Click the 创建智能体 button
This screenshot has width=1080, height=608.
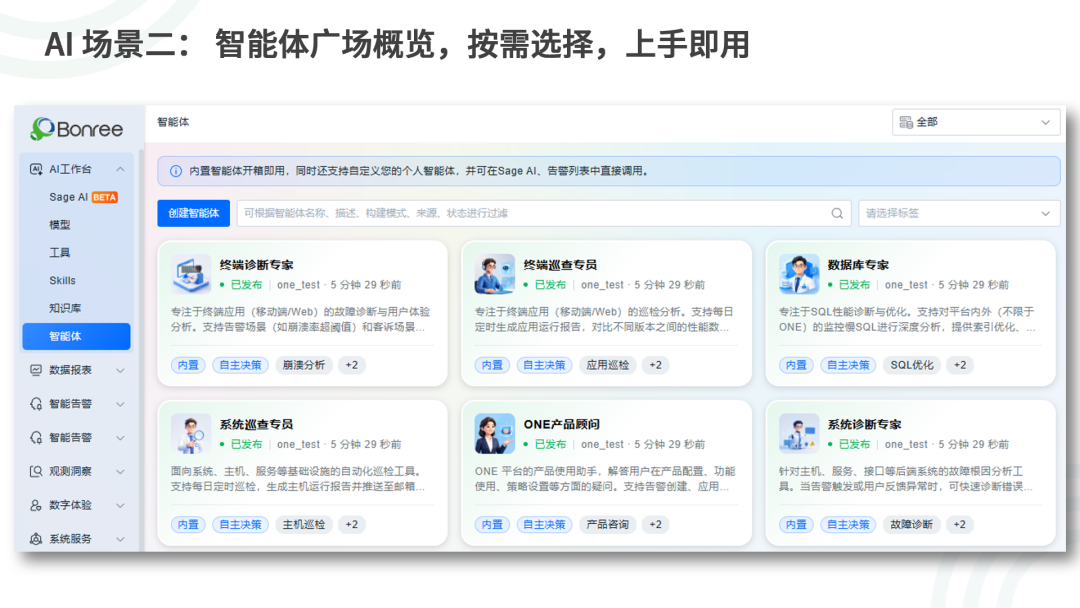click(x=194, y=213)
